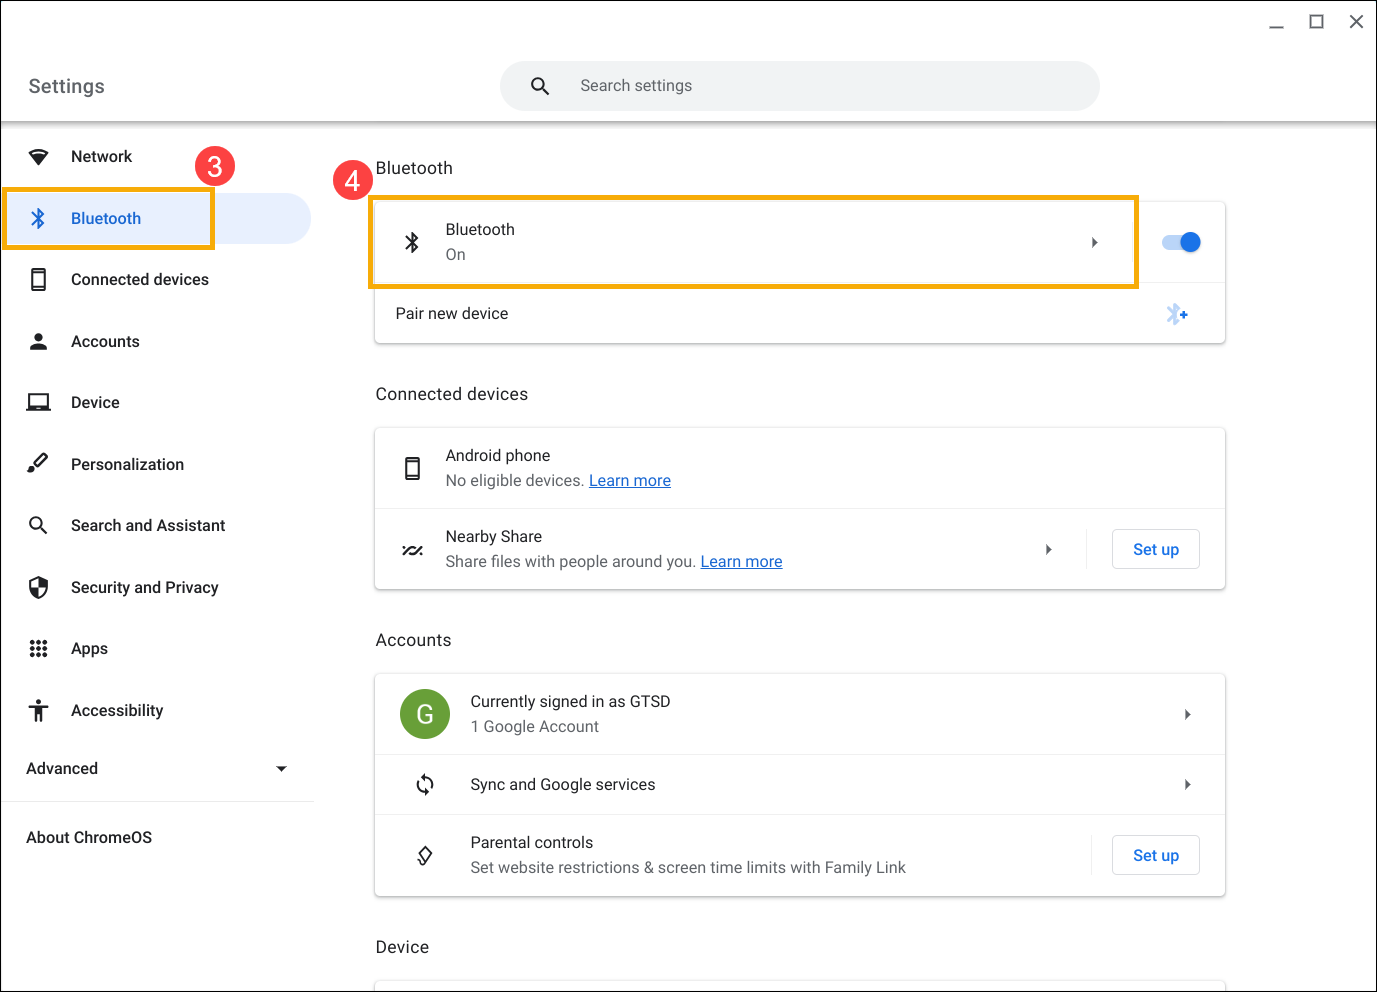Click the 'Sync and Google services' text
This screenshot has width=1377, height=992.
pos(563,785)
